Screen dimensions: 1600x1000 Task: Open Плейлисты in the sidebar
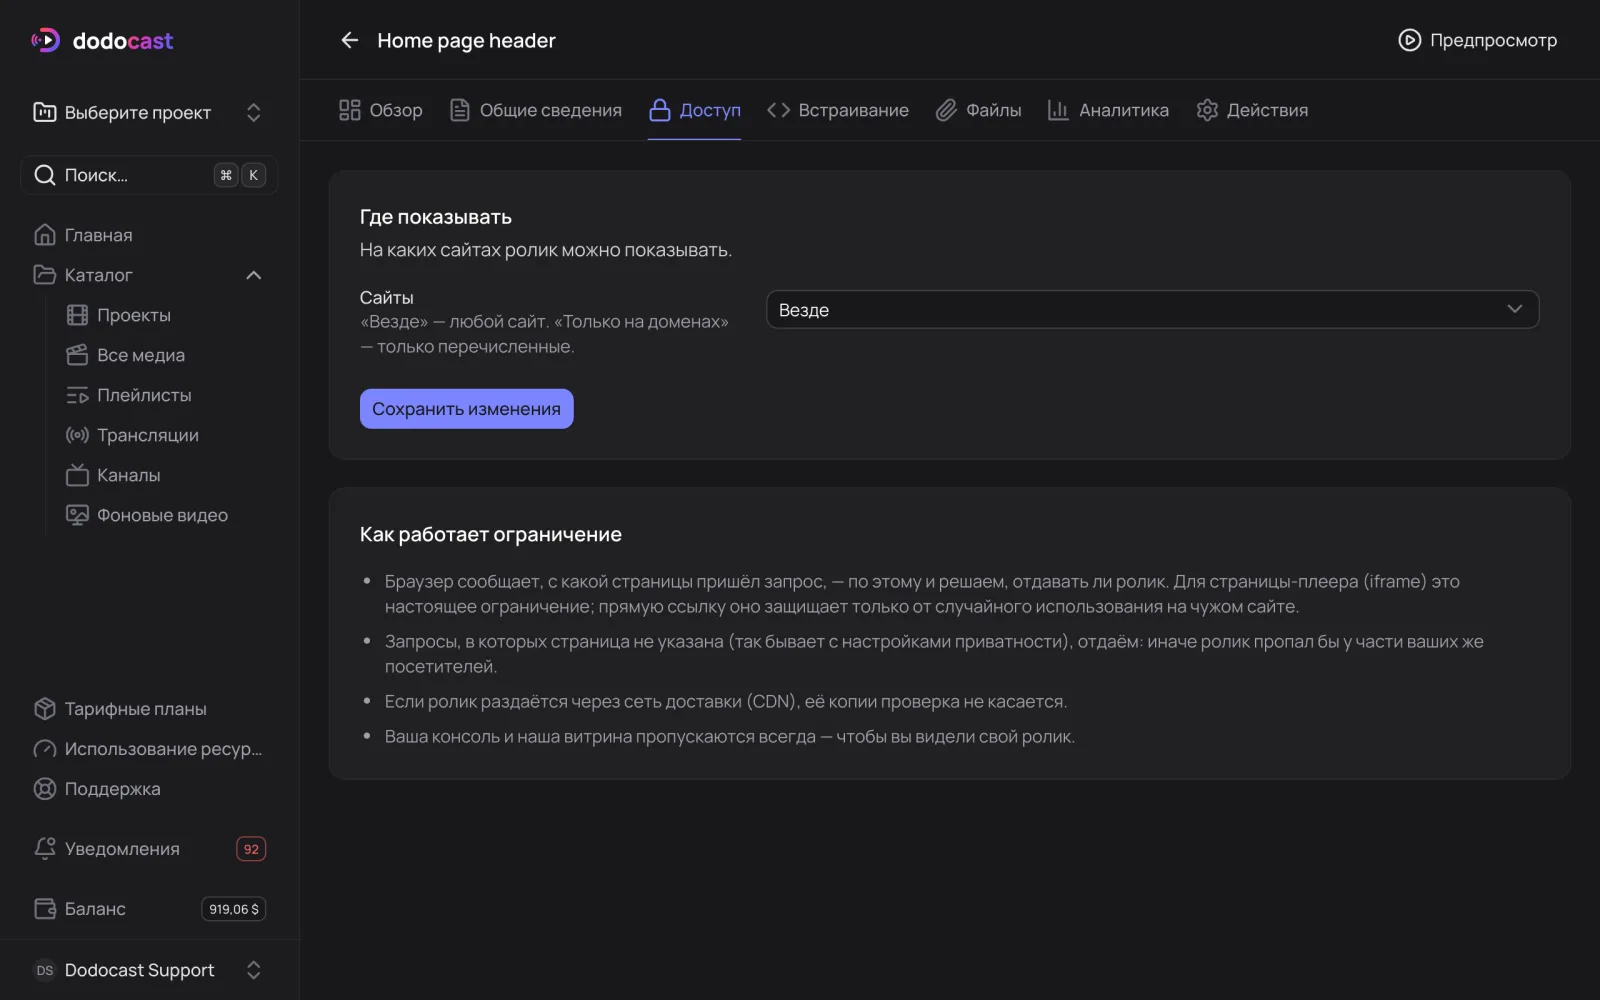coord(144,395)
